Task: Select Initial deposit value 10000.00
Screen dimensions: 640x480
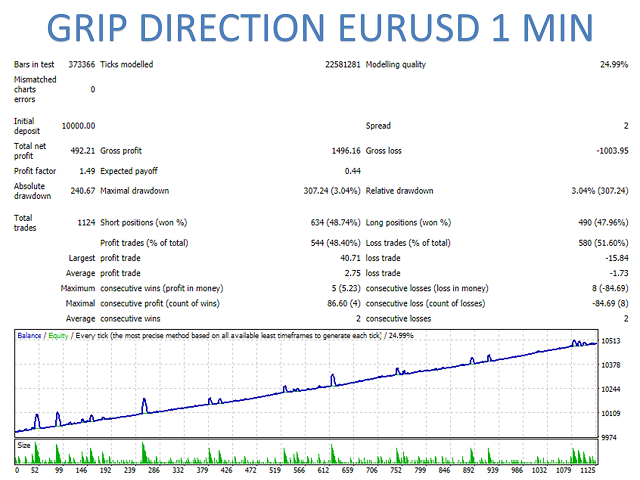Action: coord(78,126)
